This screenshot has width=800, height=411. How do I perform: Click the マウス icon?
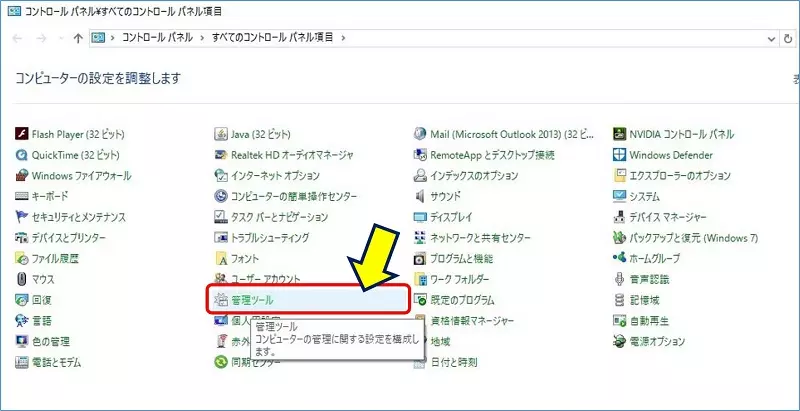click(21, 279)
